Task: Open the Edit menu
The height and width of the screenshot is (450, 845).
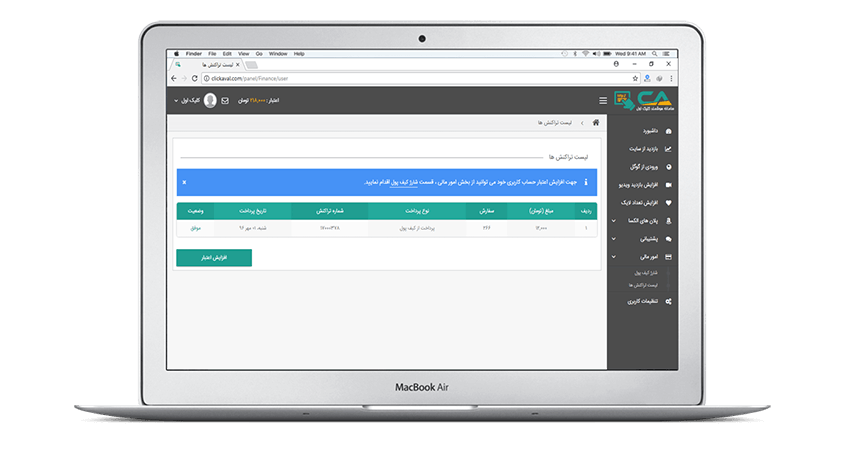Action: click(227, 54)
